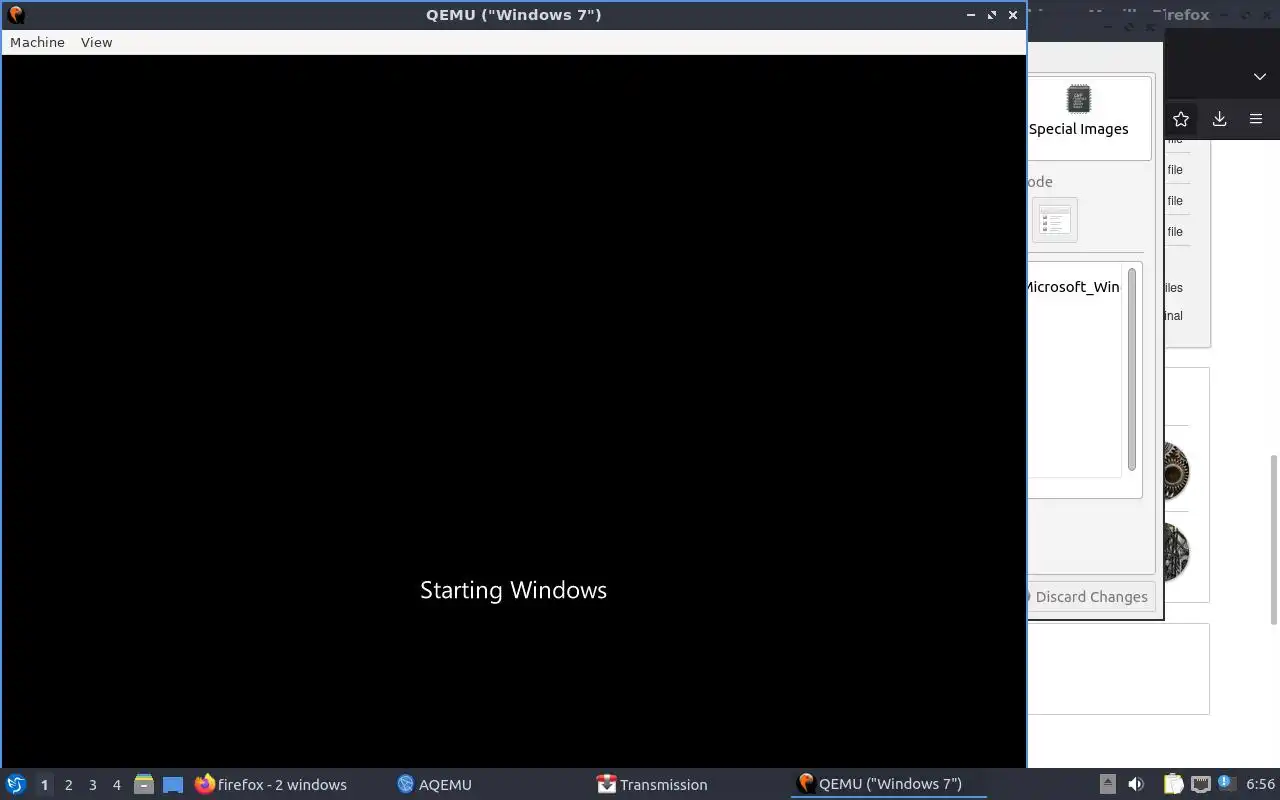Screen dimensions: 1280x800
Task: Click the QEMU flame icon in the title bar
Action: pyautogui.click(x=15, y=15)
